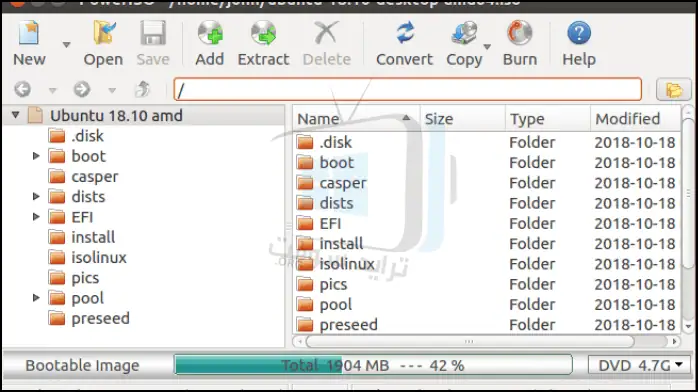Screen dimensions: 698x392
Task: Select Ubuntu 18.10 amd in the tree
Action: point(116,116)
